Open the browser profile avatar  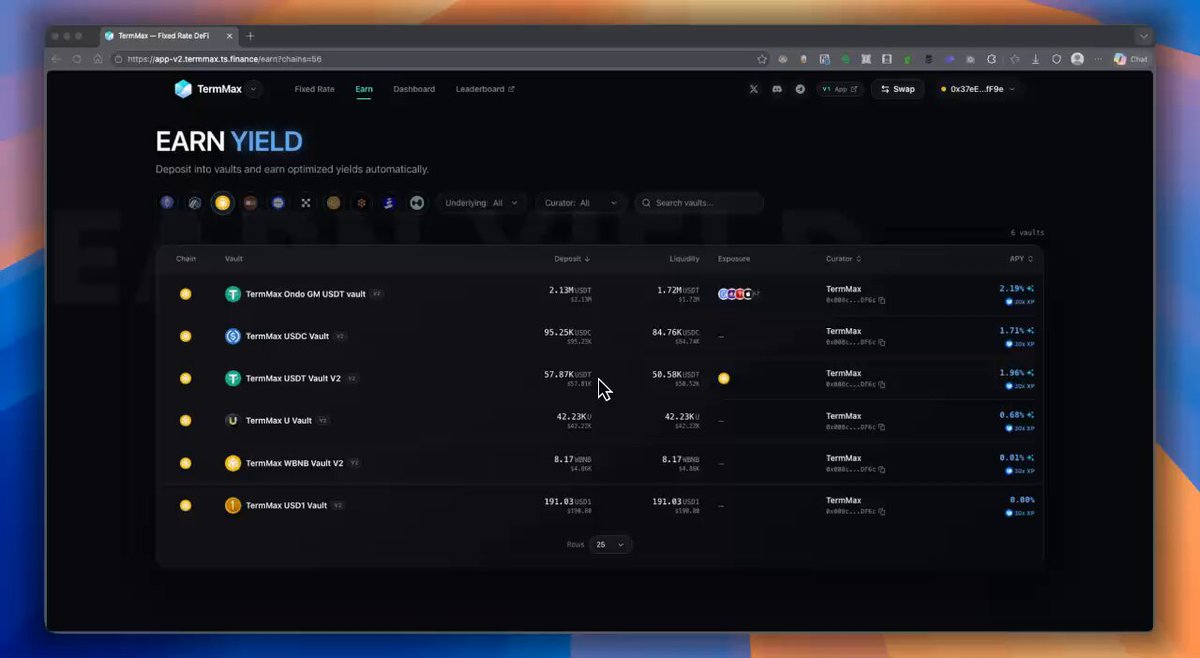tap(1077, 59)
